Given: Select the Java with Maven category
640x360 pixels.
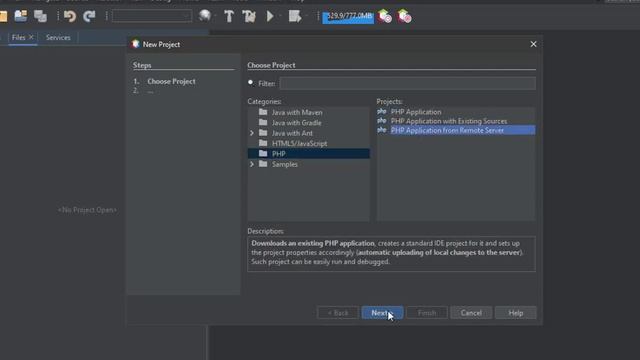Looking at the screenshot, I should (297, 112).
